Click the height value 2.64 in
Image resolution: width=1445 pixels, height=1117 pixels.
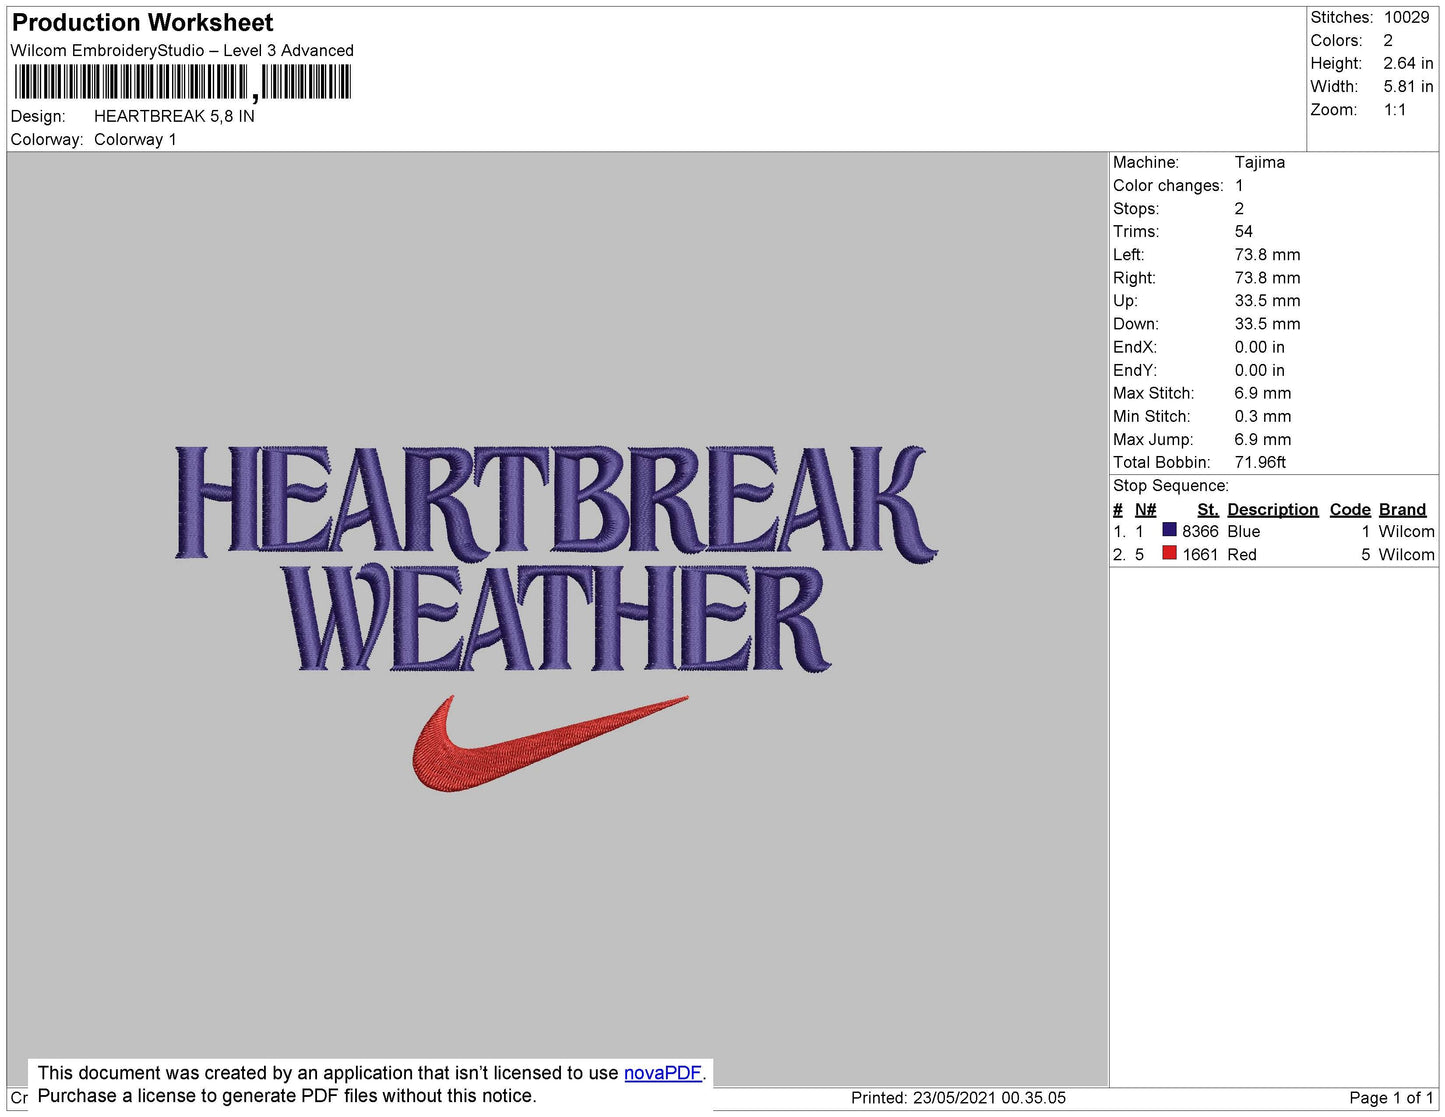pyautogui.click(x=1408, y=63)
